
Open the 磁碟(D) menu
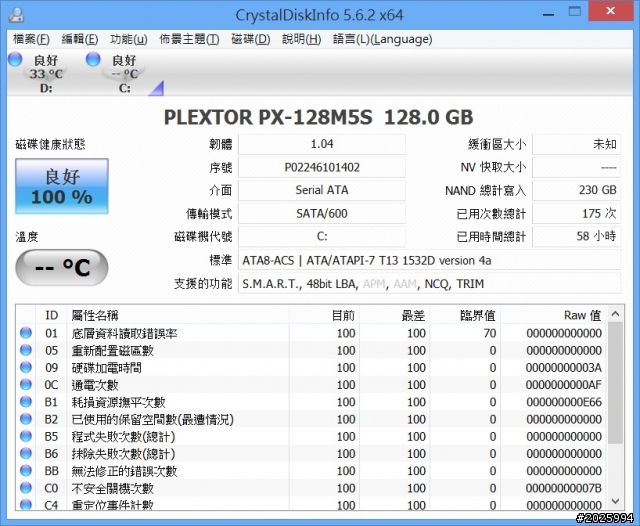pyautogui.click(x=251, y=39)
